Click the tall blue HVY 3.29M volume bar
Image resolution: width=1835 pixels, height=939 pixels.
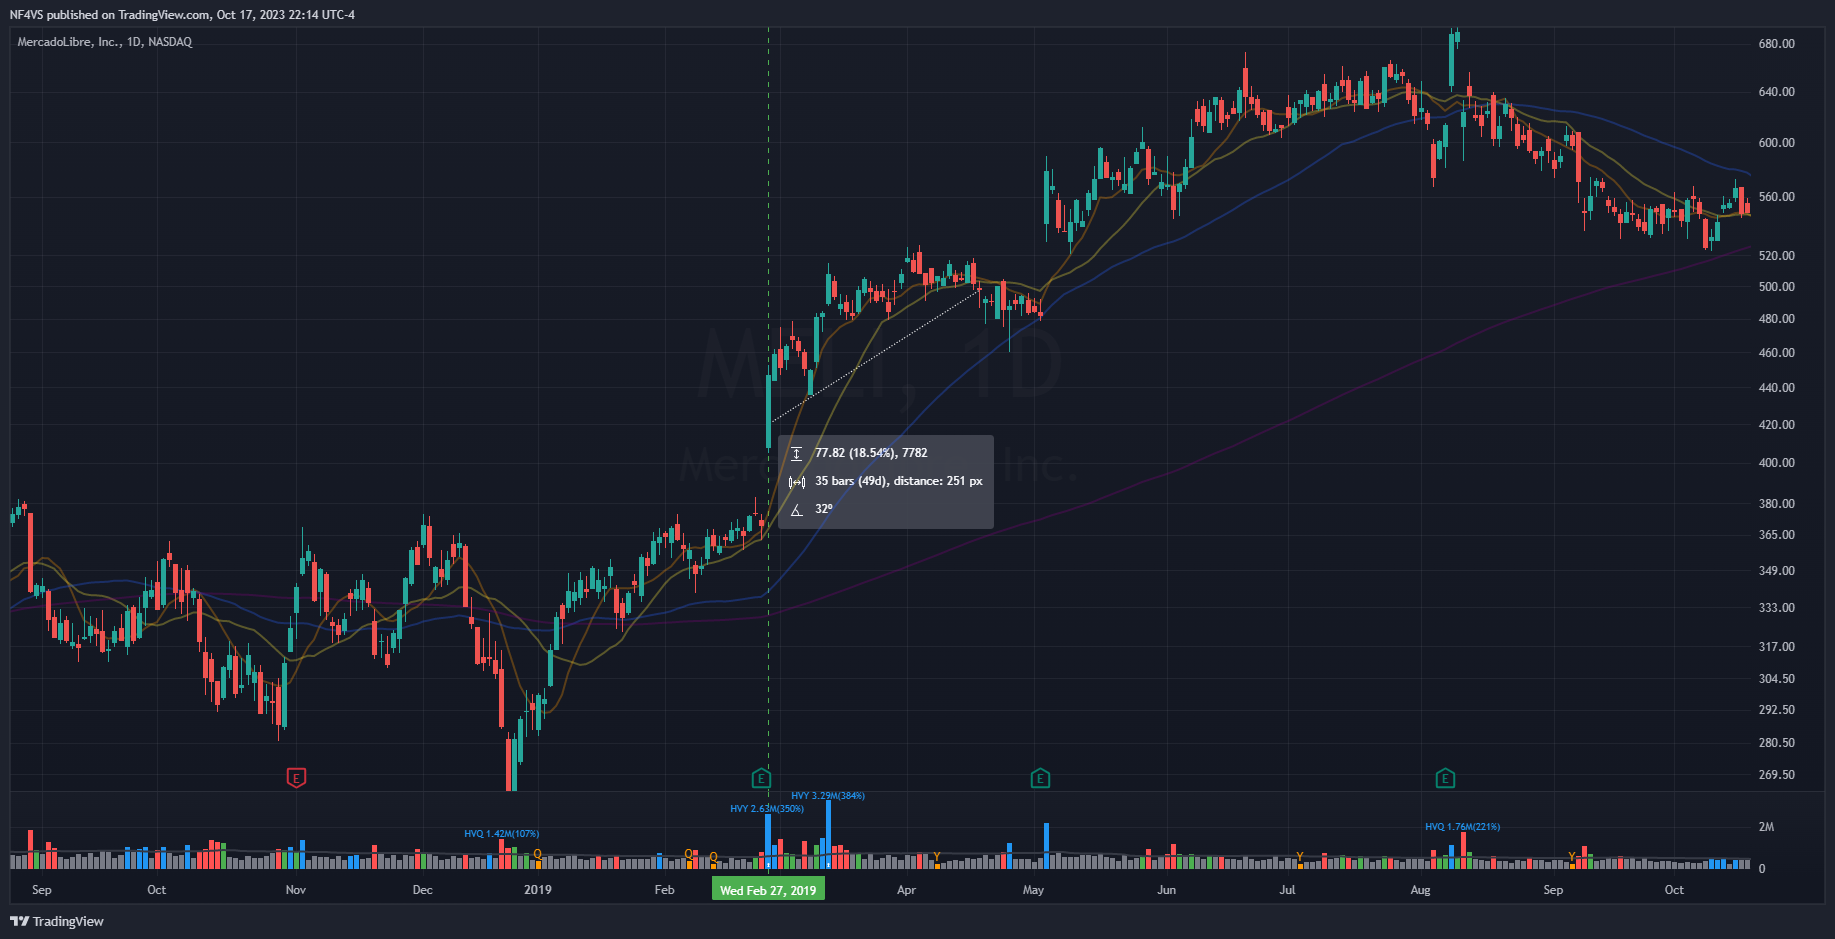pos(828,834)
